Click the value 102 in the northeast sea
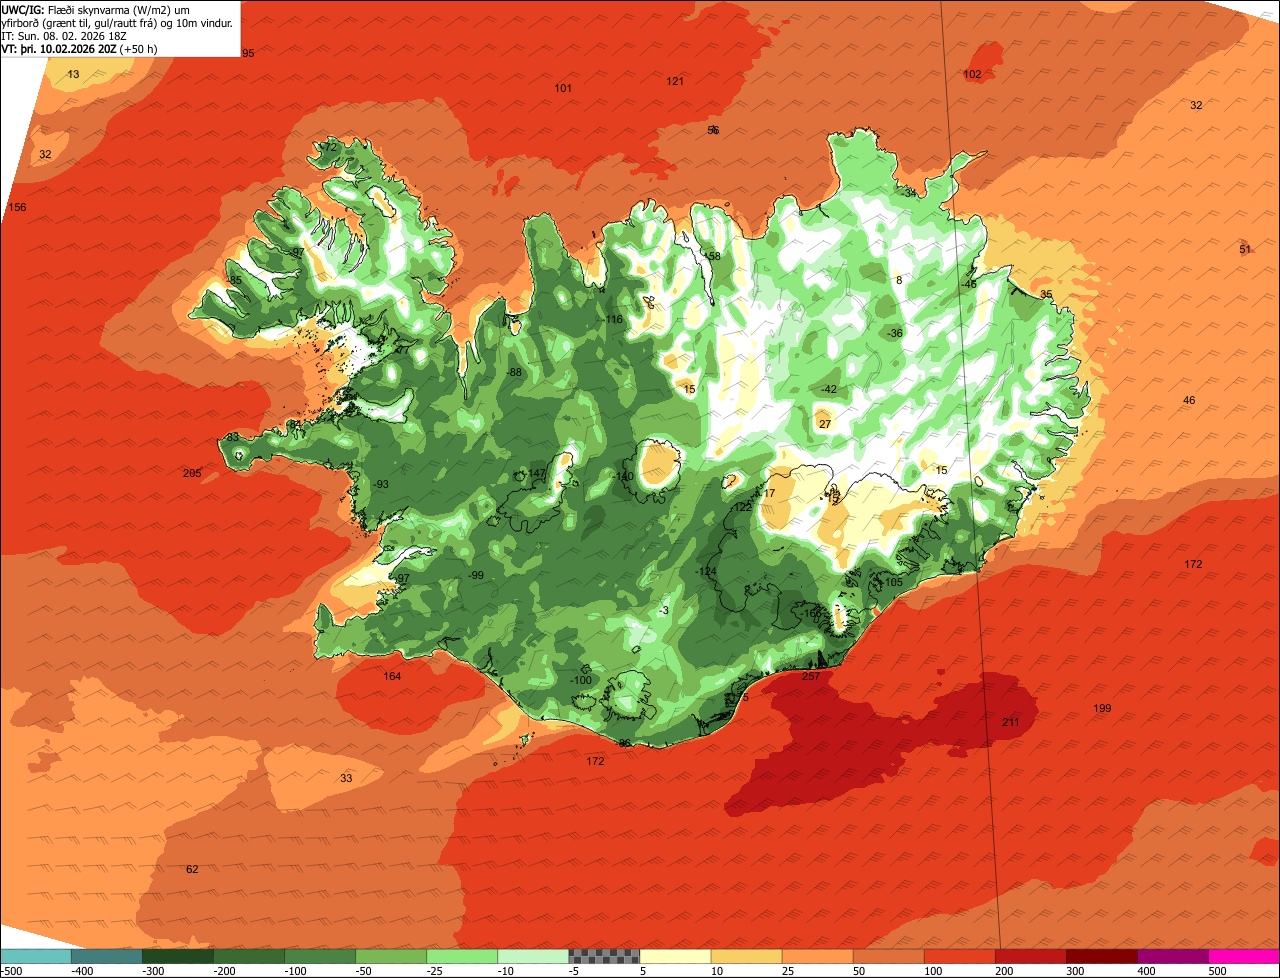 click(x=972, y=75)
